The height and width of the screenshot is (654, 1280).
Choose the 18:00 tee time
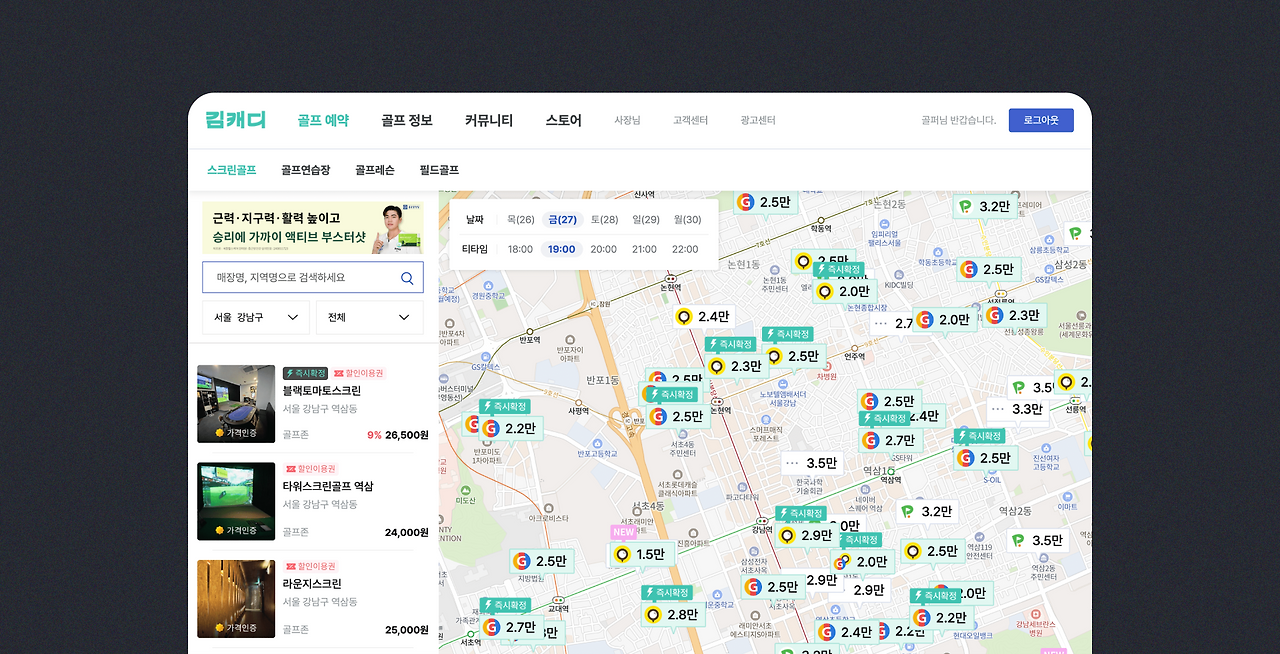pos(520,249)
